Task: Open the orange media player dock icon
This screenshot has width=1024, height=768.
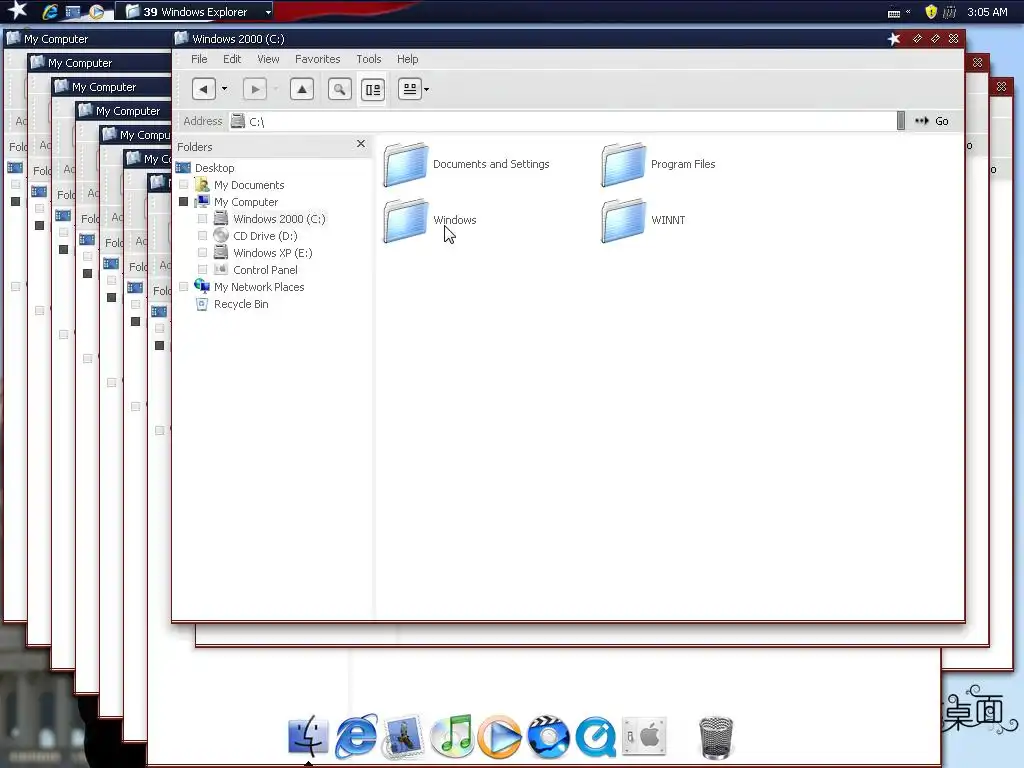Action: [x=500, y=737]
